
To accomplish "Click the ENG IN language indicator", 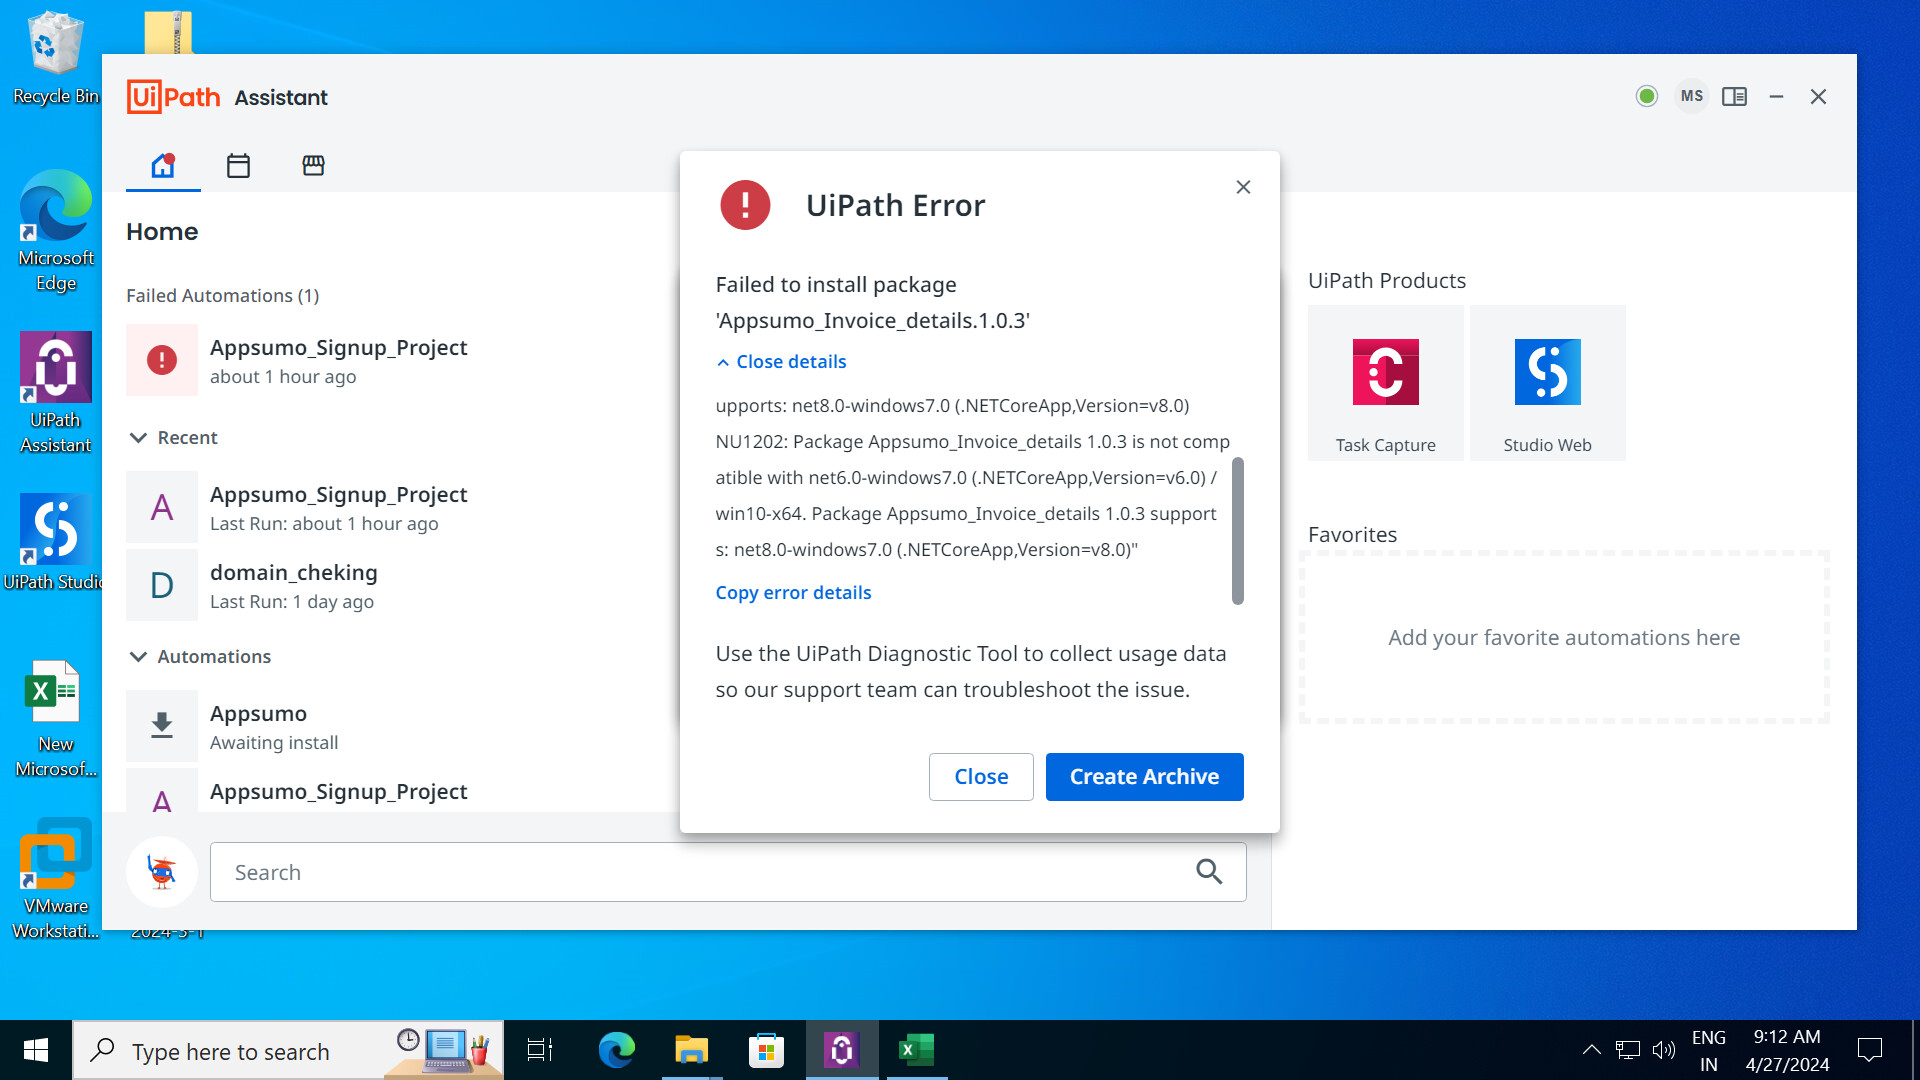I will pyautogui.click(x=1709, y=1050).
